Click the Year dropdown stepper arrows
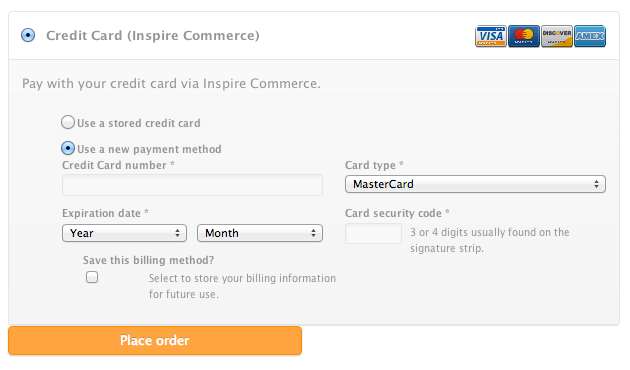Image resolution: width=630 pixels, height=370 pixels. pos(177,233)
